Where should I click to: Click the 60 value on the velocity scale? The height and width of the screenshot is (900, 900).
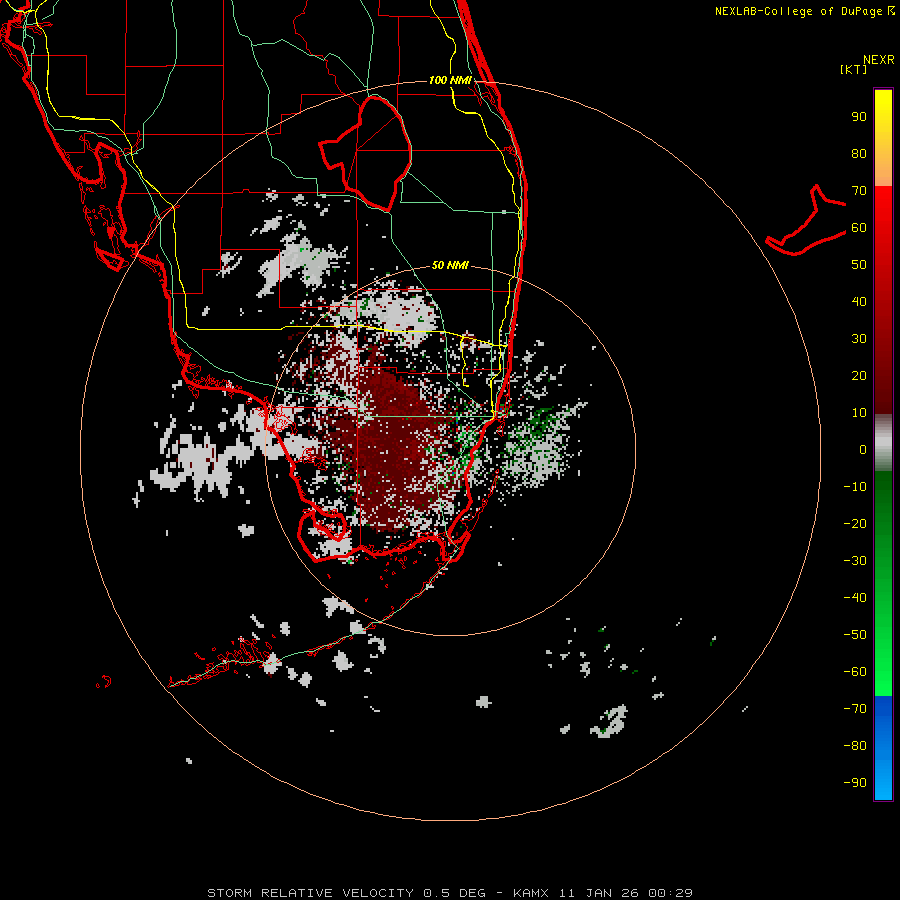(x=859, y=228)
